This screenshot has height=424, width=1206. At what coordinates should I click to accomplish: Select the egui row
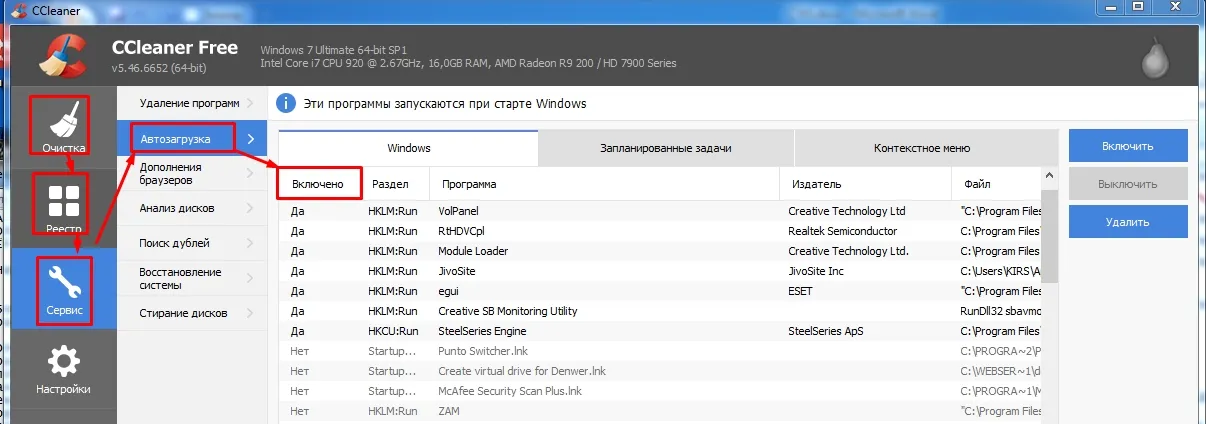(x=661, y=291)
